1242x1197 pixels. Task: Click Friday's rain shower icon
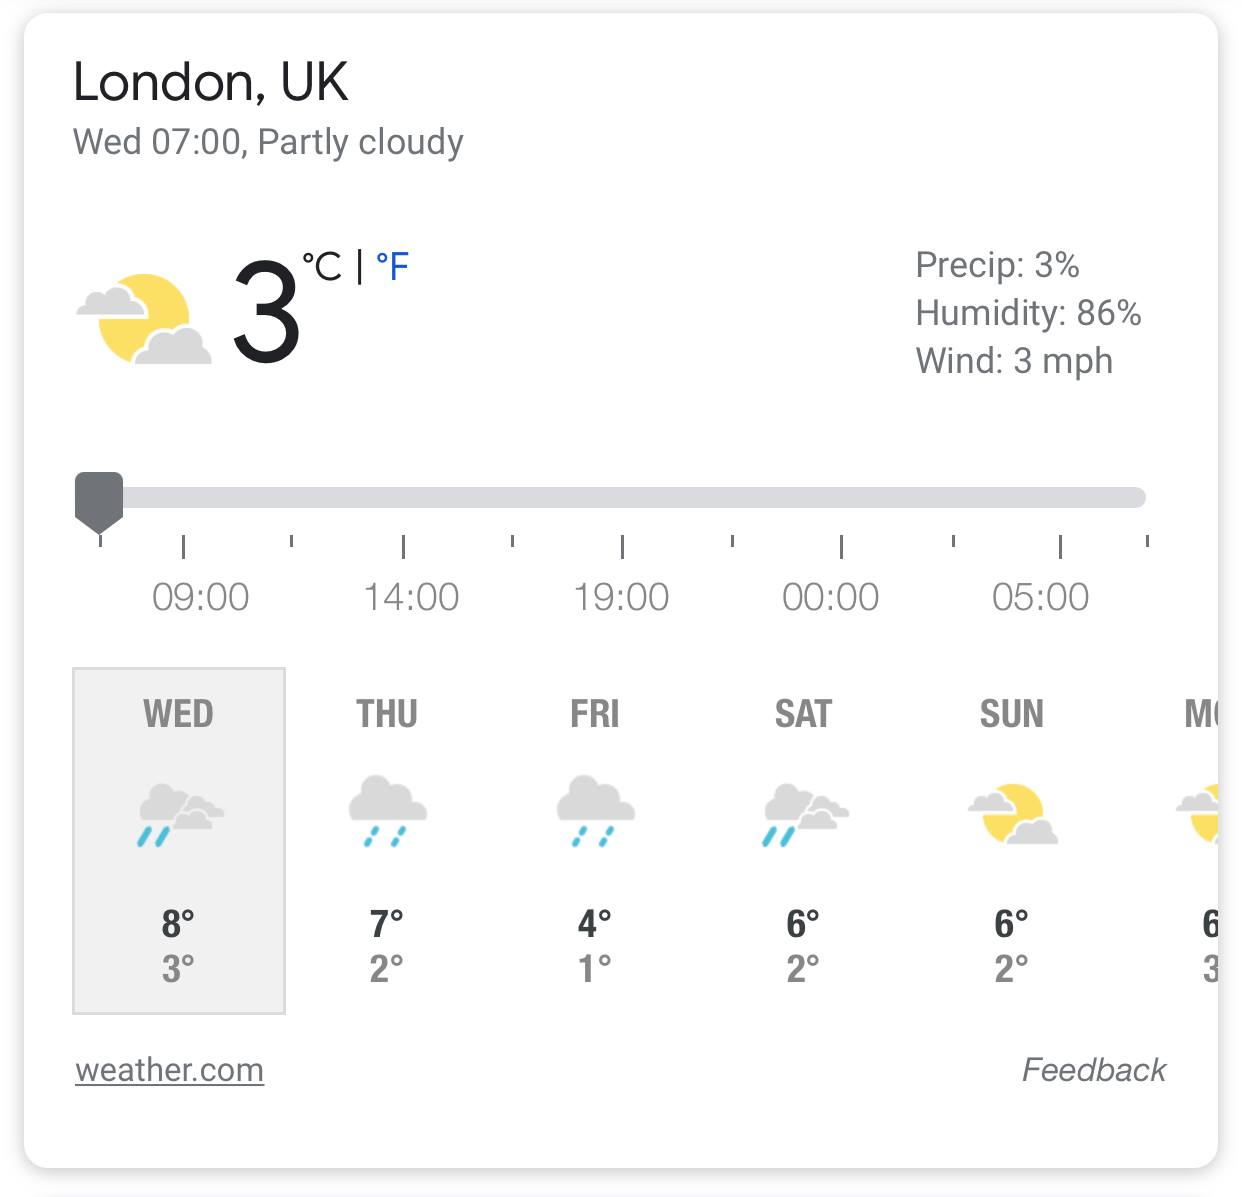pyautogui.click(x=595, y=810)
